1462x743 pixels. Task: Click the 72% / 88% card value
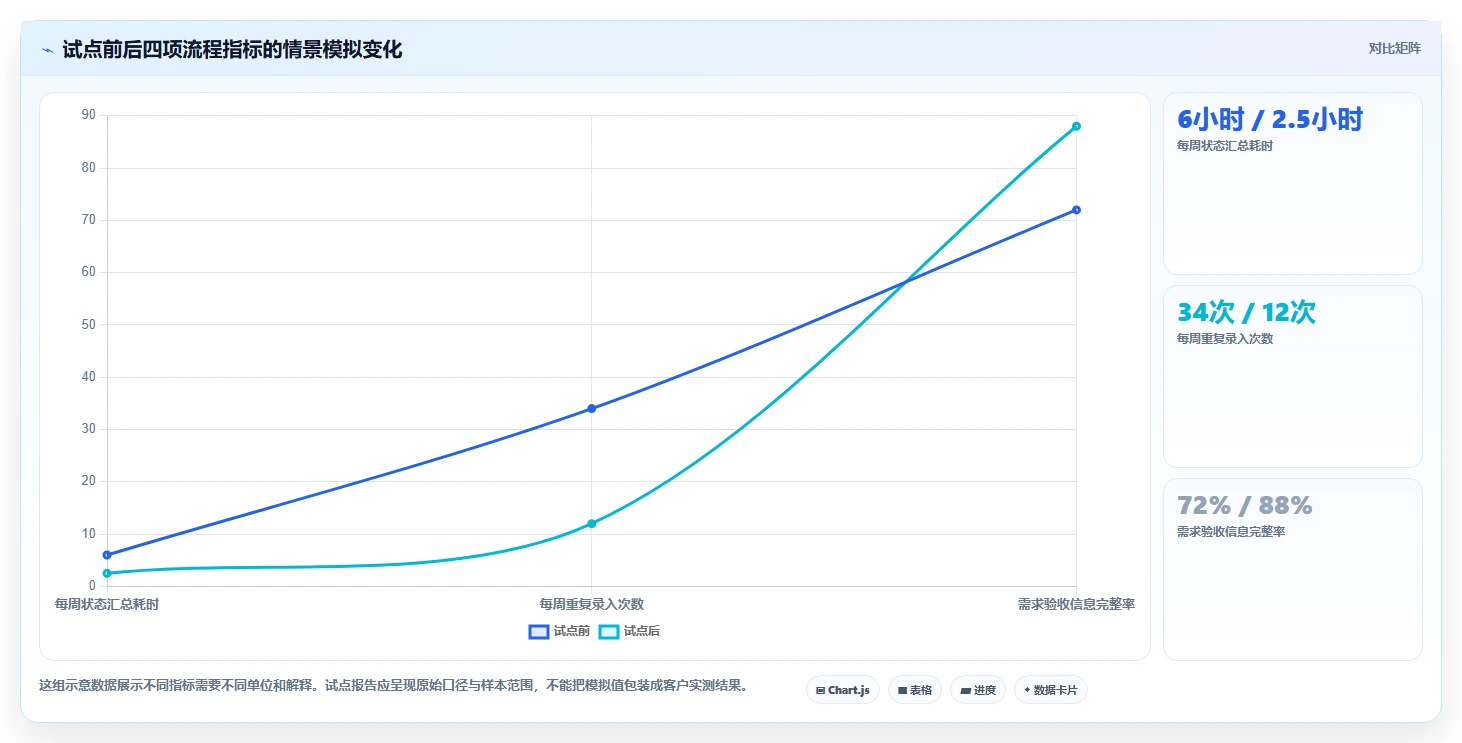tap(1244, 506)
